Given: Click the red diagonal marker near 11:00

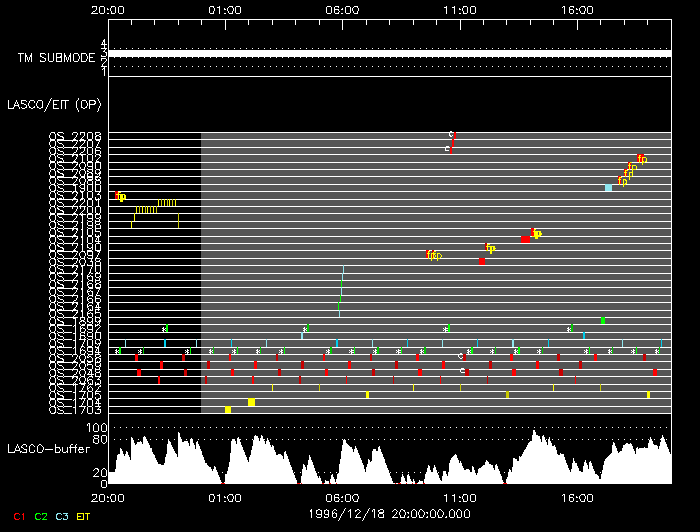Looking at the screenshot, I should 452,142.
